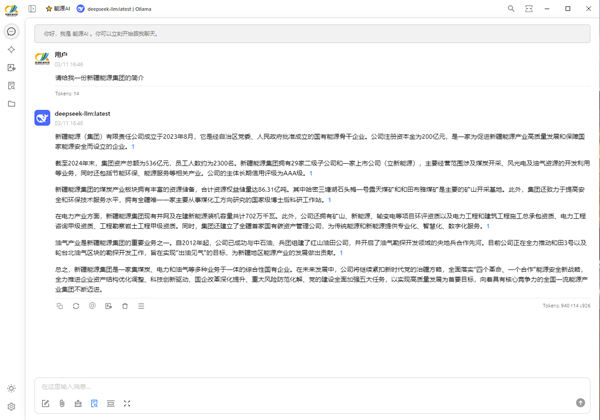
Task: Open the more options menu below response
Action: click(141, 306)
